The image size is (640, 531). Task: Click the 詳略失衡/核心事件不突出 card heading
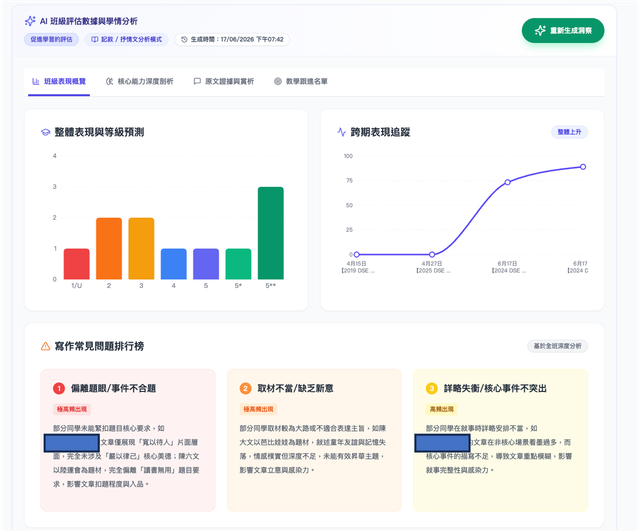[x=495, y=388]
